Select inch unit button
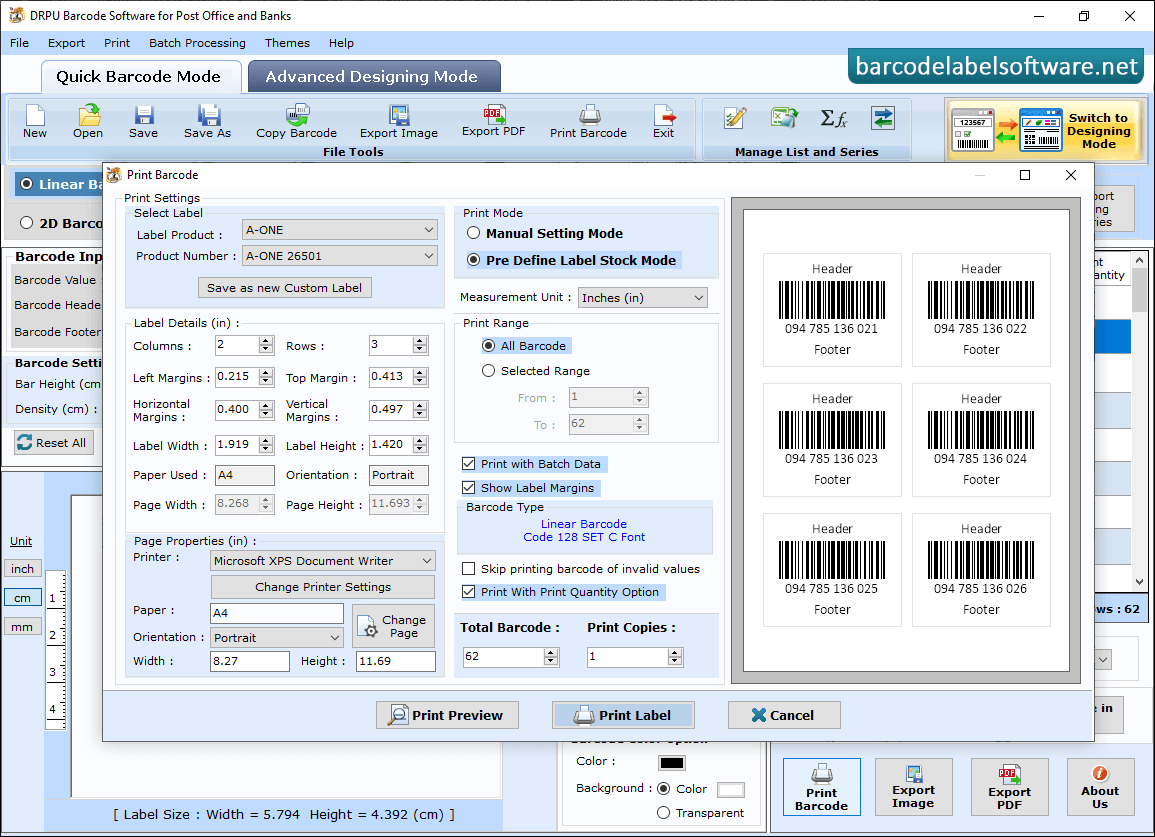 [22, 569]
